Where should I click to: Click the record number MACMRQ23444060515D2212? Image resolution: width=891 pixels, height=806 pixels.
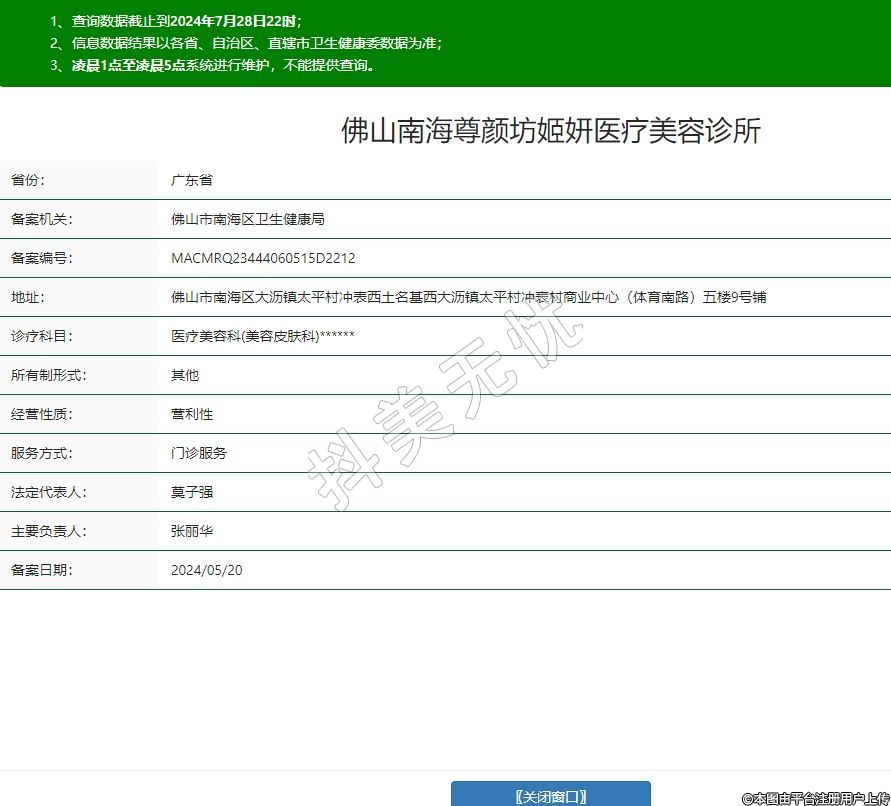point(263,258)
